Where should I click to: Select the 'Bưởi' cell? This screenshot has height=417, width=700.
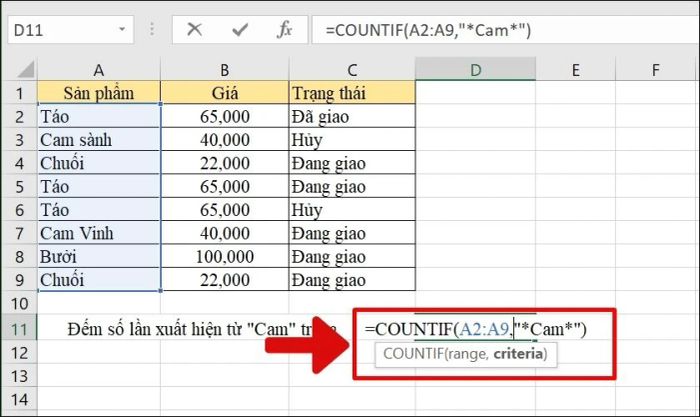pyautogui.click(x=99, y=257)
